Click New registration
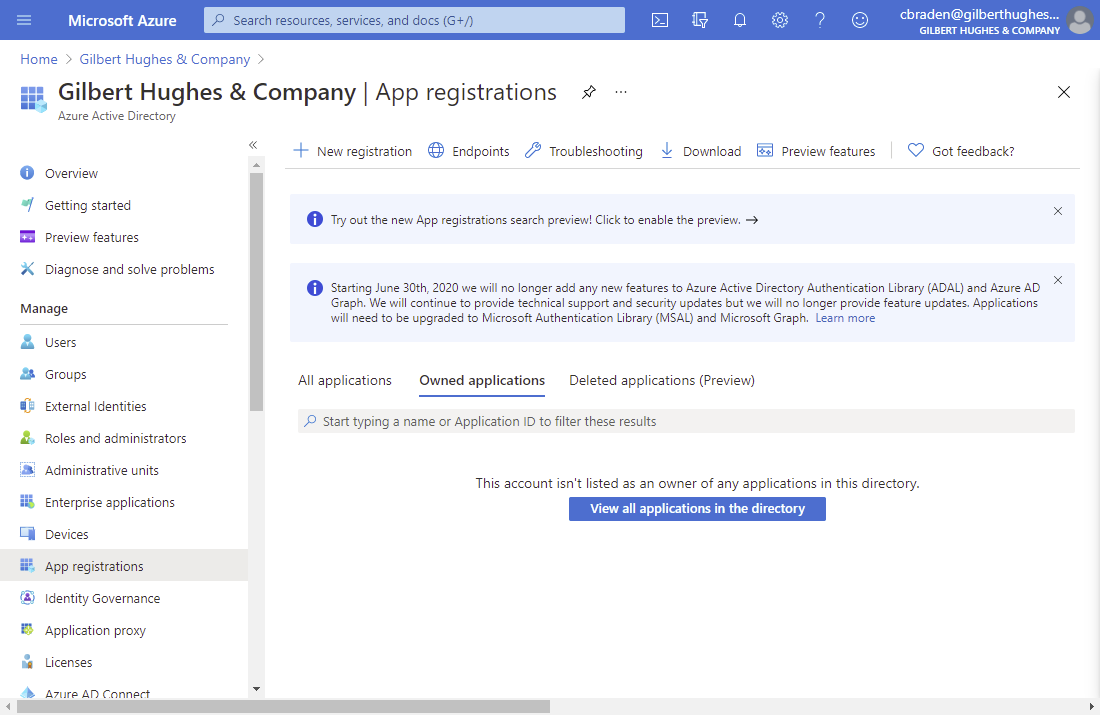 [352, 151]
